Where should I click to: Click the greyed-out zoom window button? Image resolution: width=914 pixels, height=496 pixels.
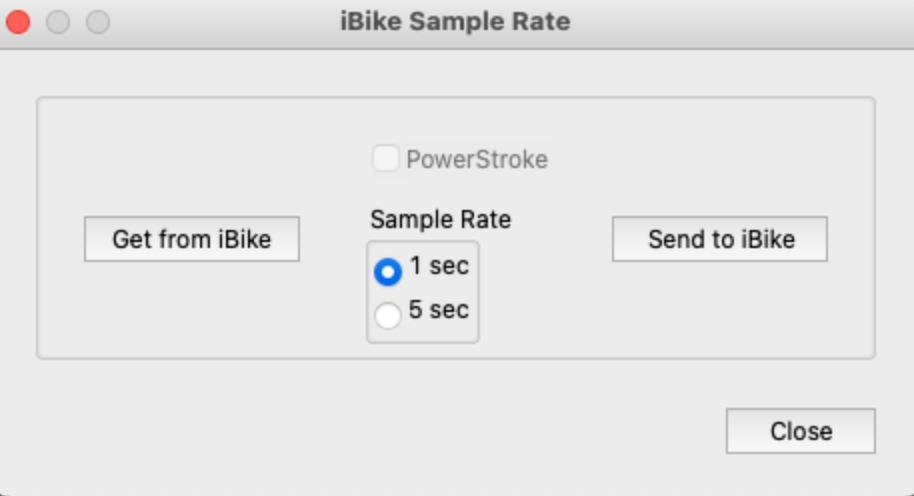pyautogui.click(x=97, y=21)
